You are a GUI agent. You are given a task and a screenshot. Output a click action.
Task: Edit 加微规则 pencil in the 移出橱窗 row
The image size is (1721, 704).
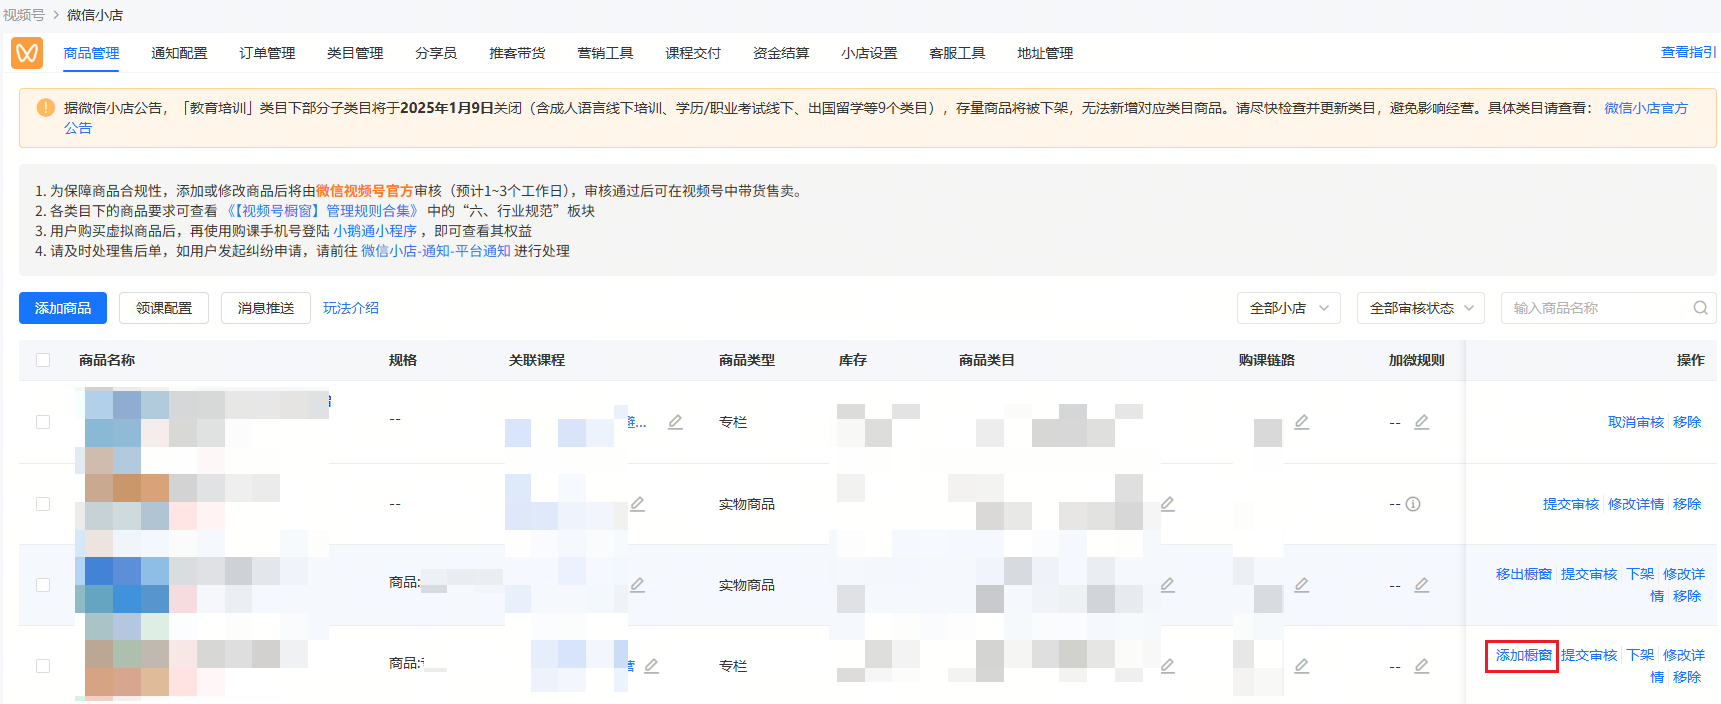click(1421, 585)
